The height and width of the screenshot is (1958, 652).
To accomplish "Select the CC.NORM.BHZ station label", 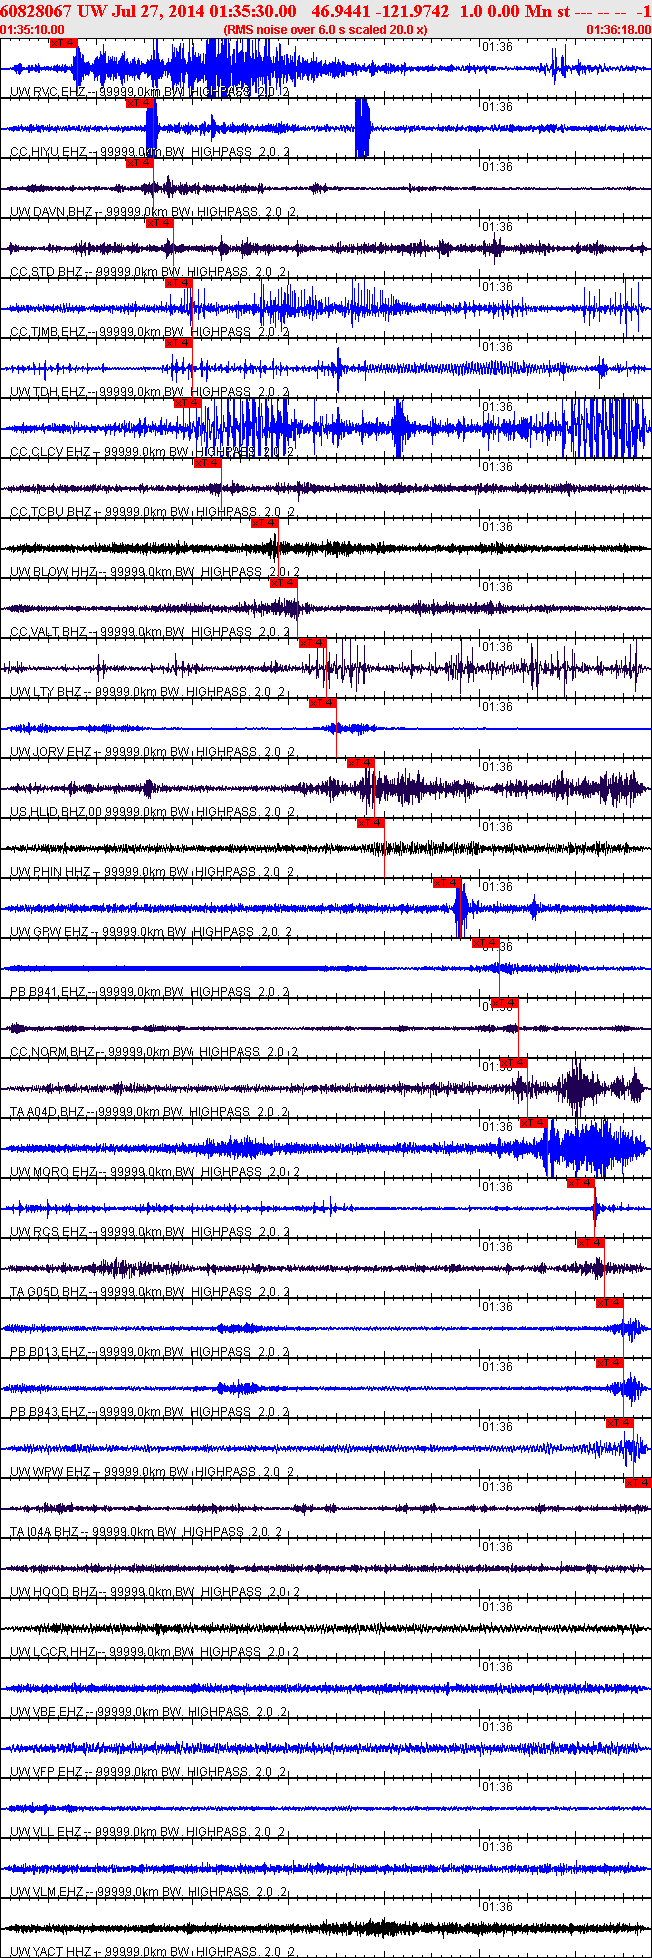I will click(53, 1051).
